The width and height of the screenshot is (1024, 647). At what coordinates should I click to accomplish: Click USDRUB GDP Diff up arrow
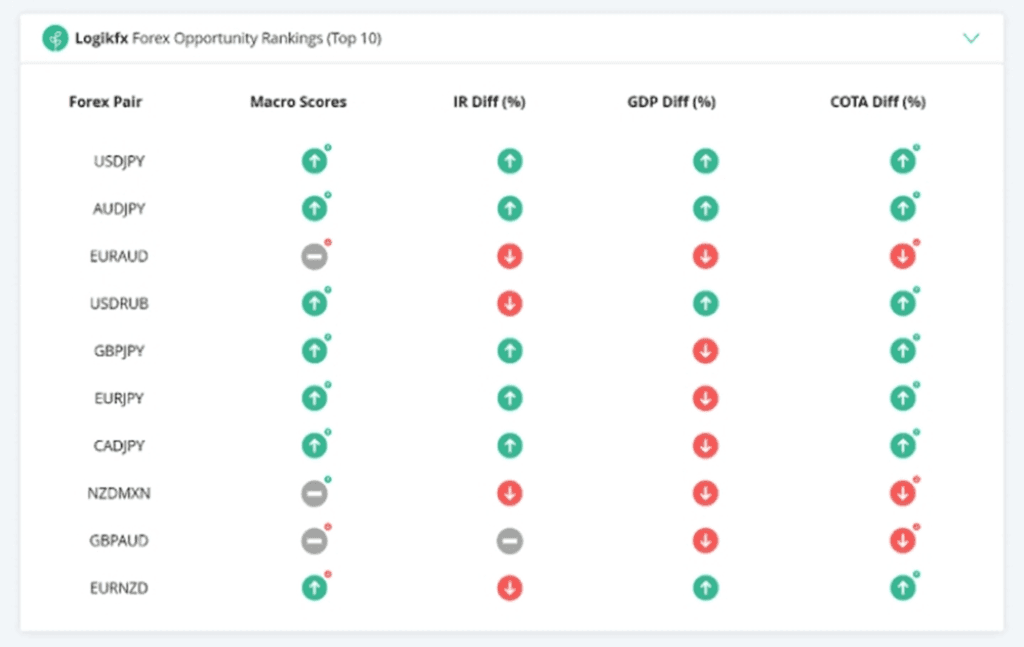(x=705, y=303)
